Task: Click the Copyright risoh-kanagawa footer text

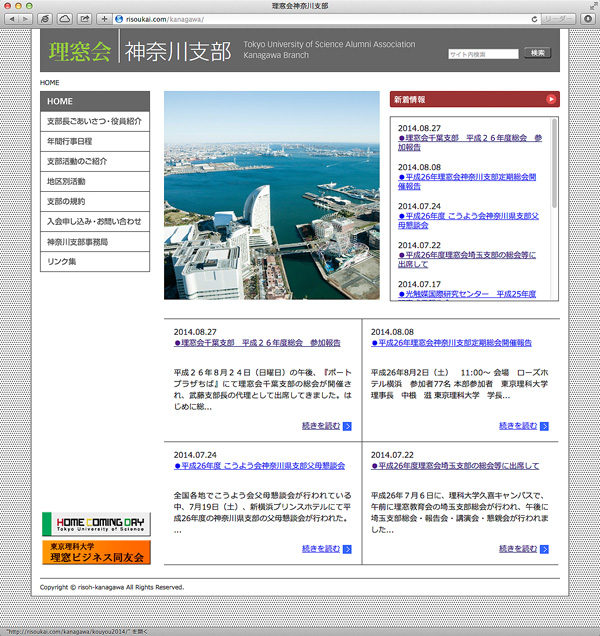Action: [112, 587]
